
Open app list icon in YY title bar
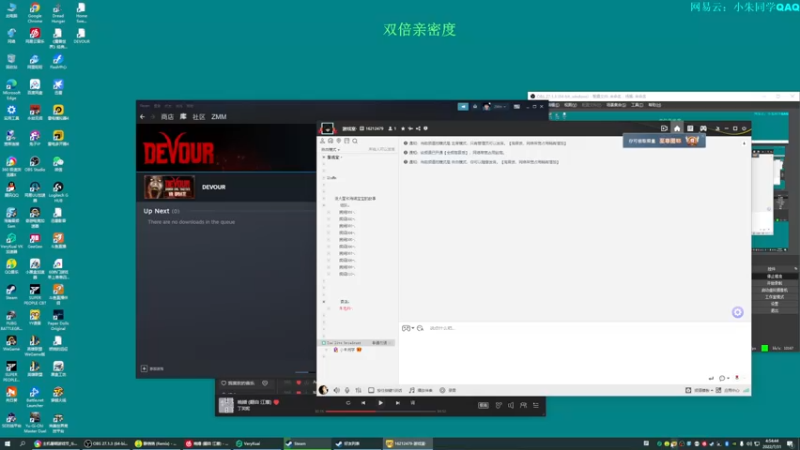pos(690,129)
